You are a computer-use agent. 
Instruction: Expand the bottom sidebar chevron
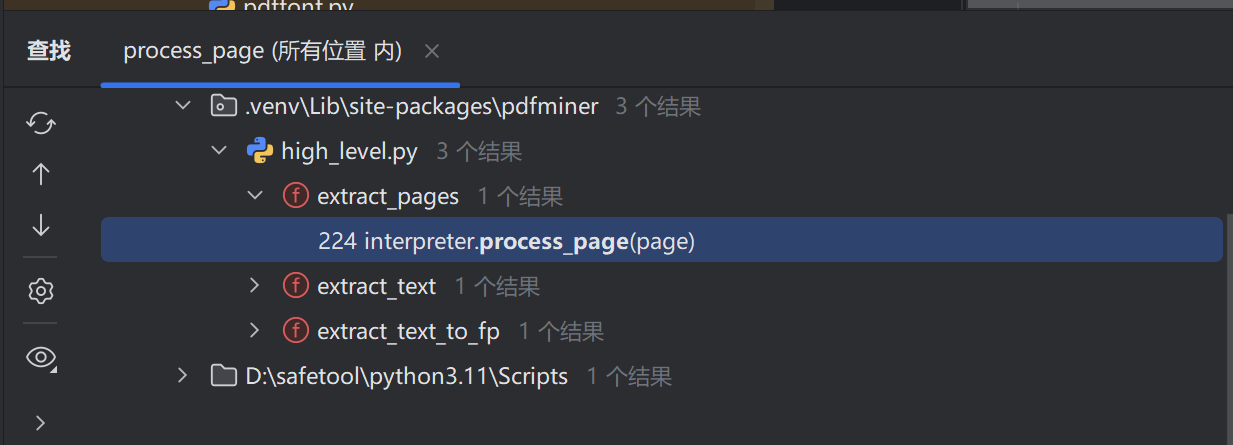tap(41, 423)
